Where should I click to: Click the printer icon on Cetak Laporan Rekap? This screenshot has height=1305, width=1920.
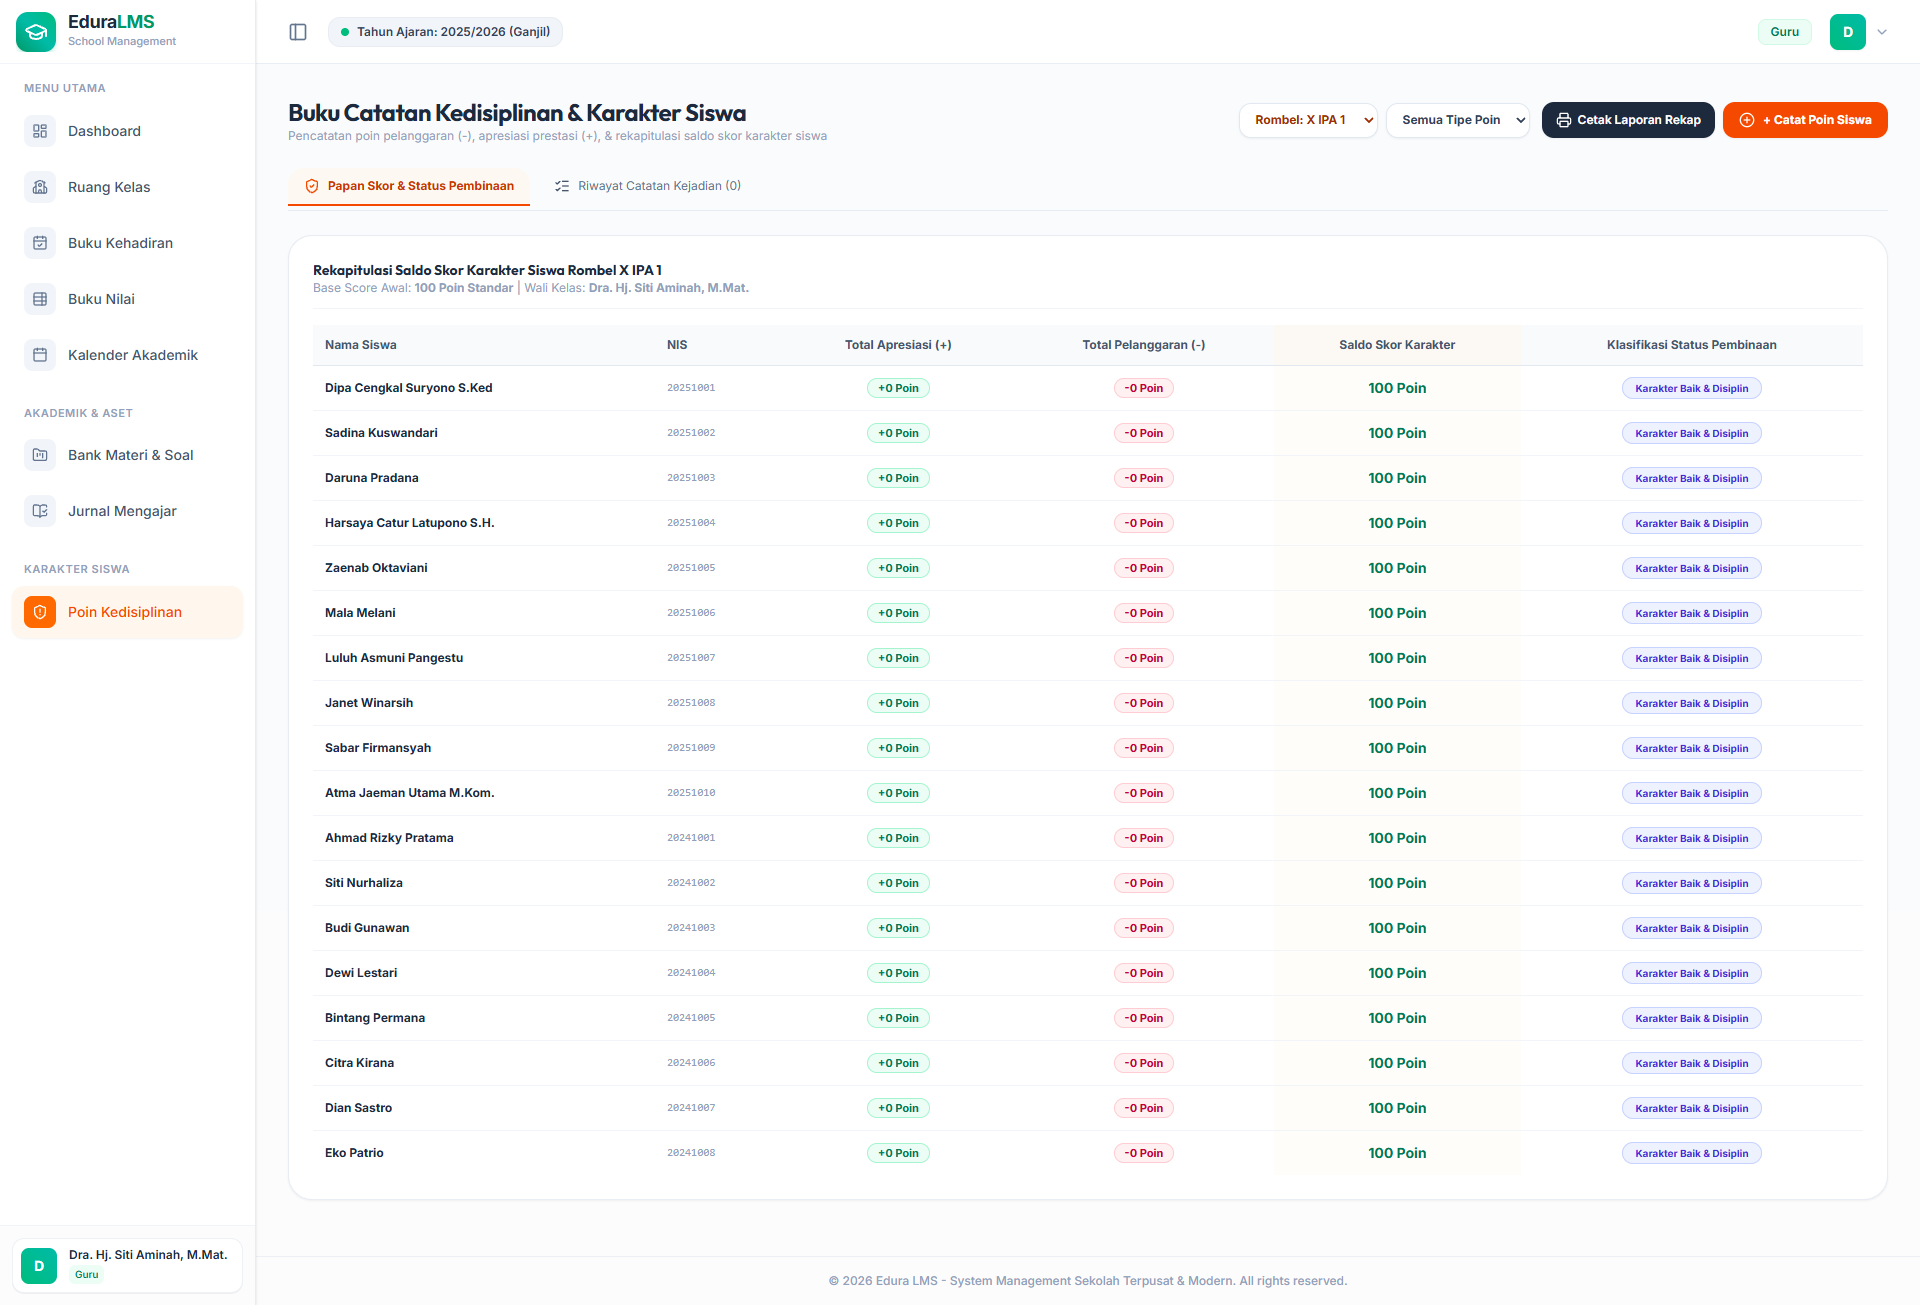[x=1564, y=120]
